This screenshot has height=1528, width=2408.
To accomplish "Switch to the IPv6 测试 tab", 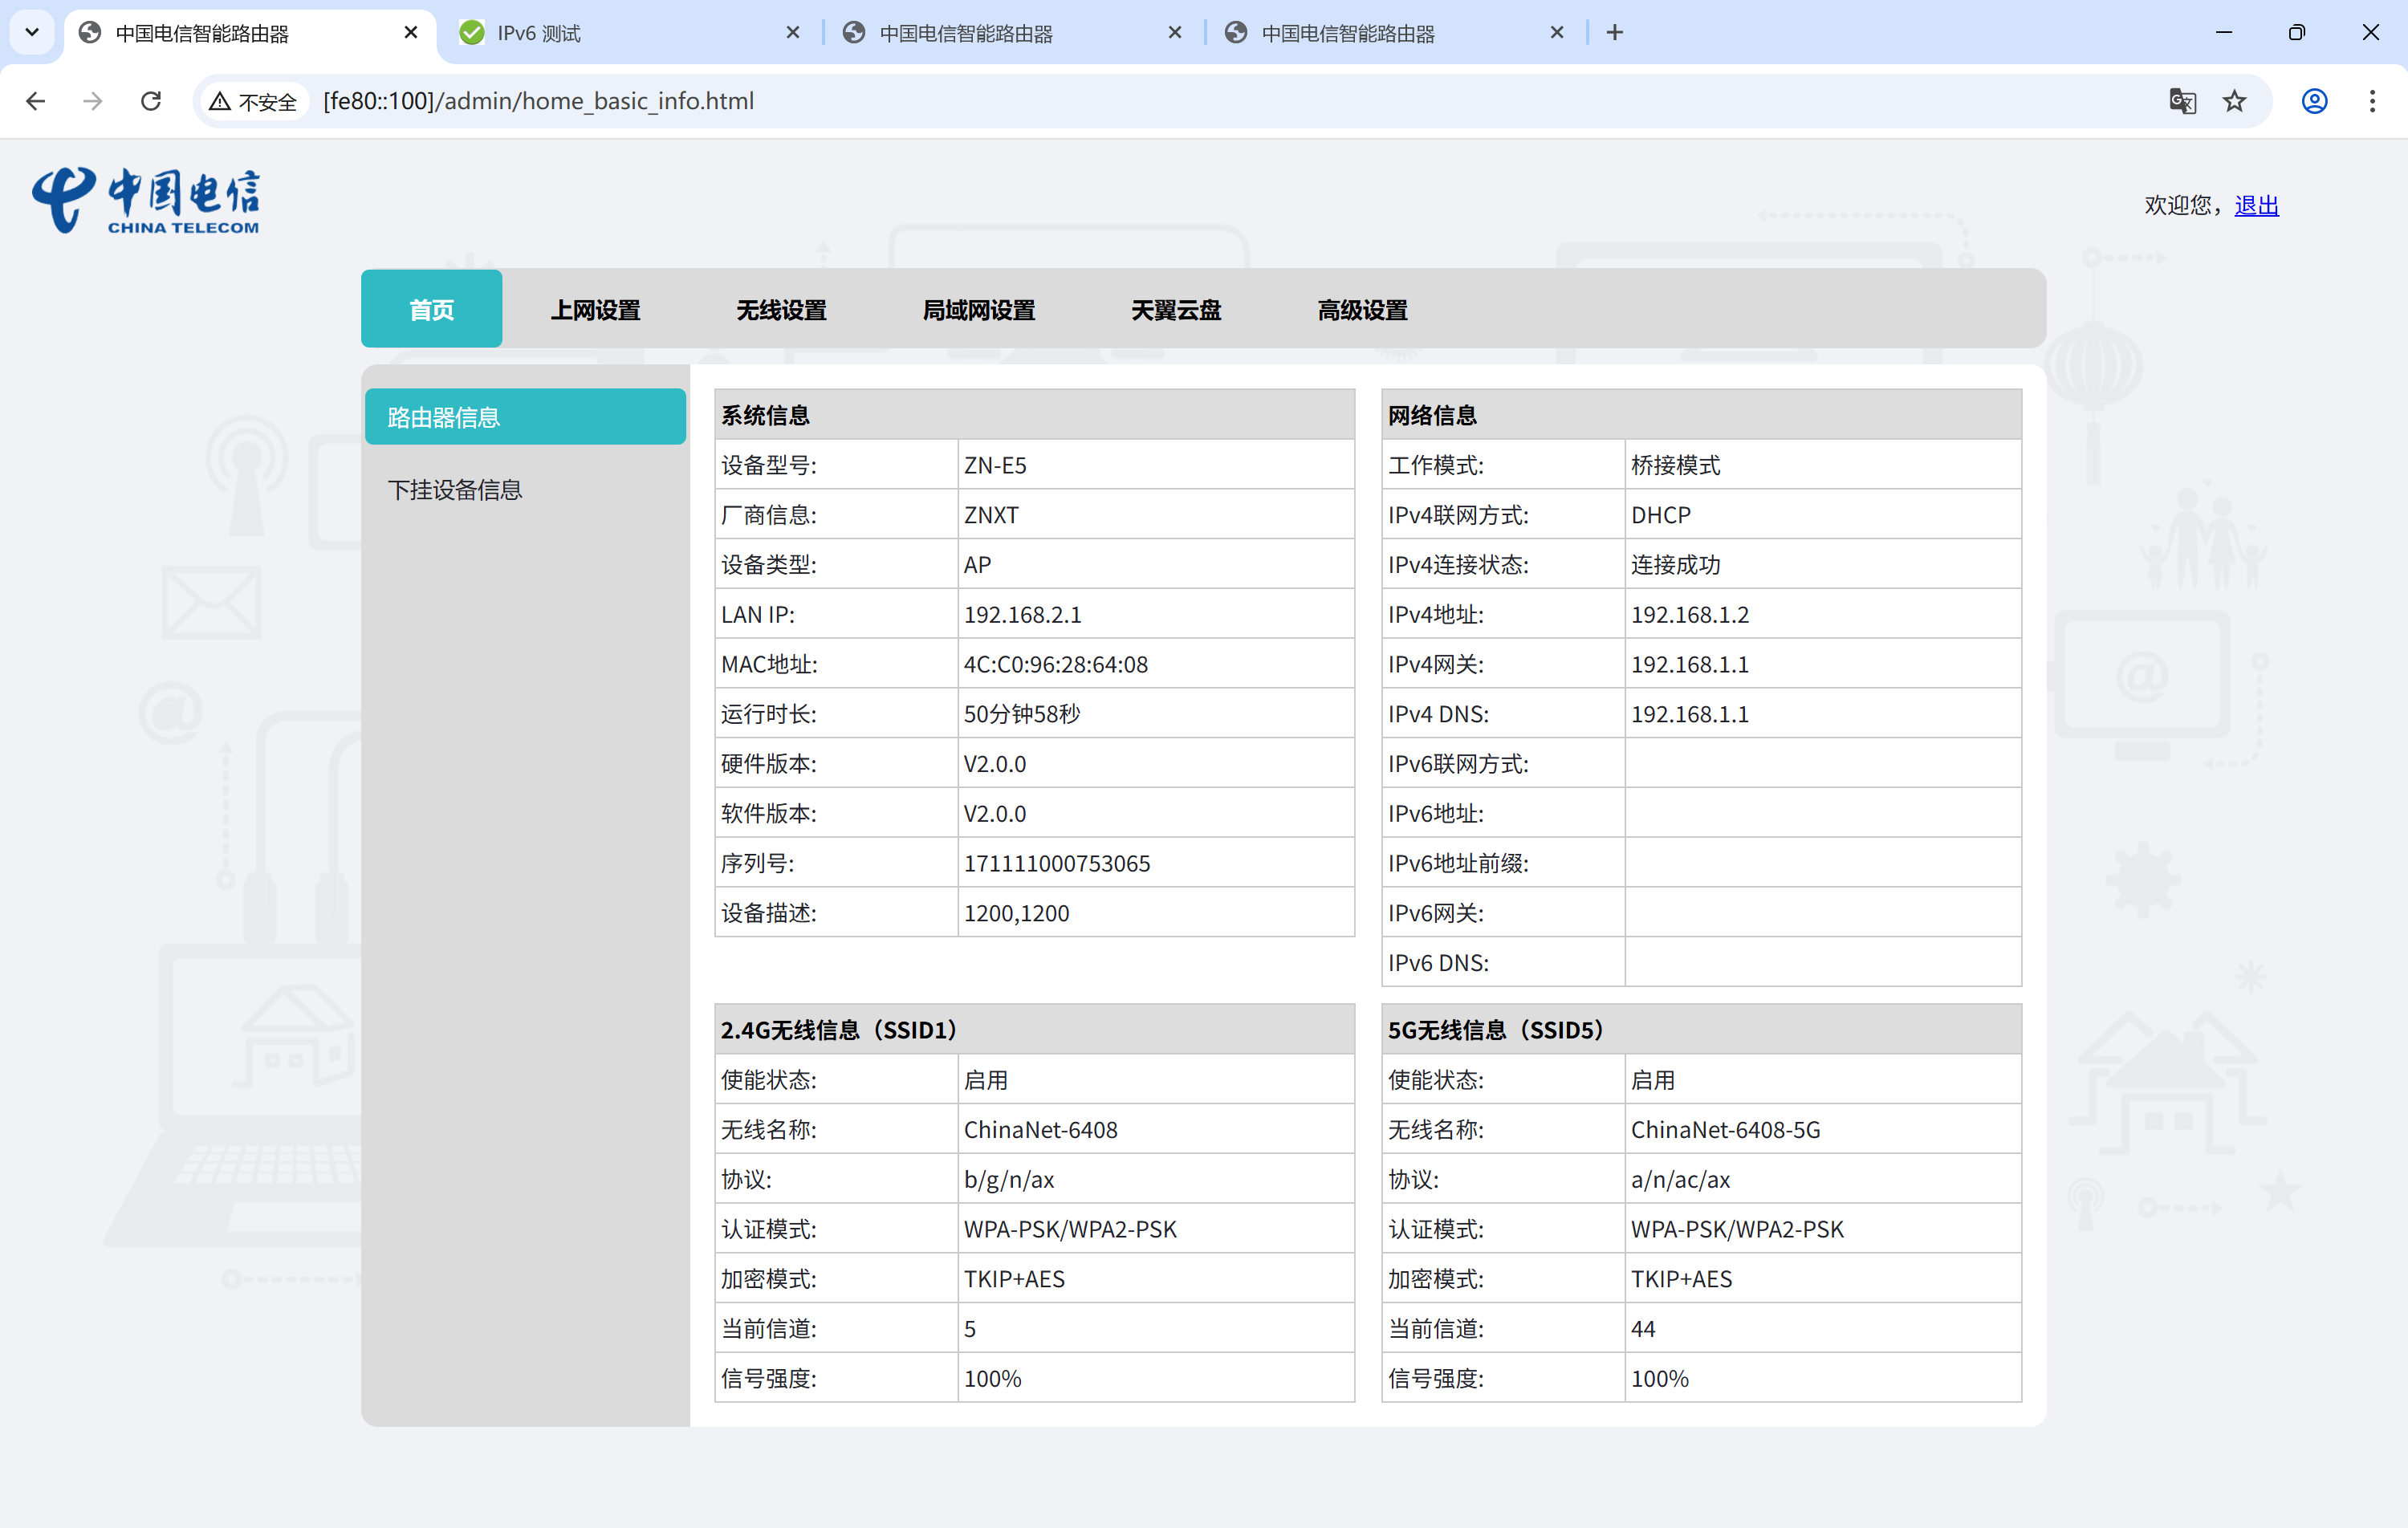I will tap(620, 33).
